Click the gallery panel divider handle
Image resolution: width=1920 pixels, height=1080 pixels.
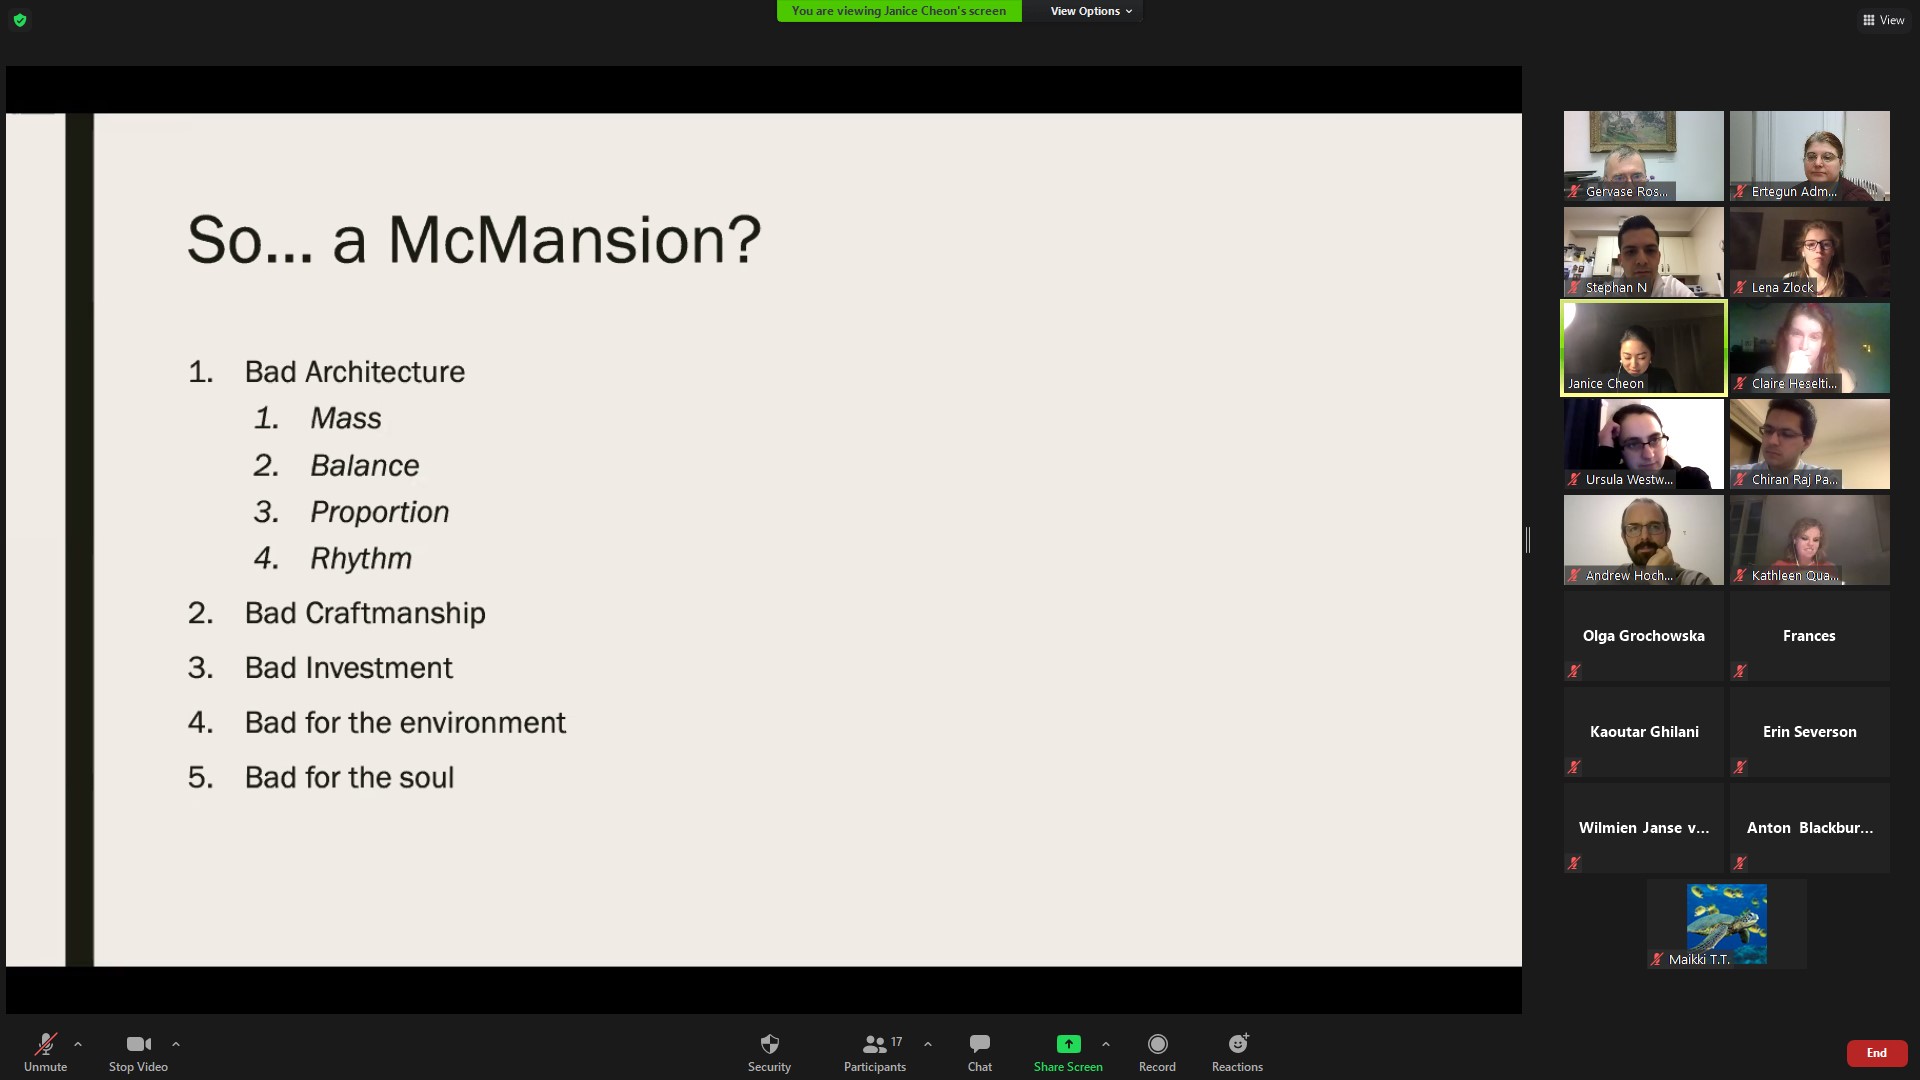[1528, 540]
